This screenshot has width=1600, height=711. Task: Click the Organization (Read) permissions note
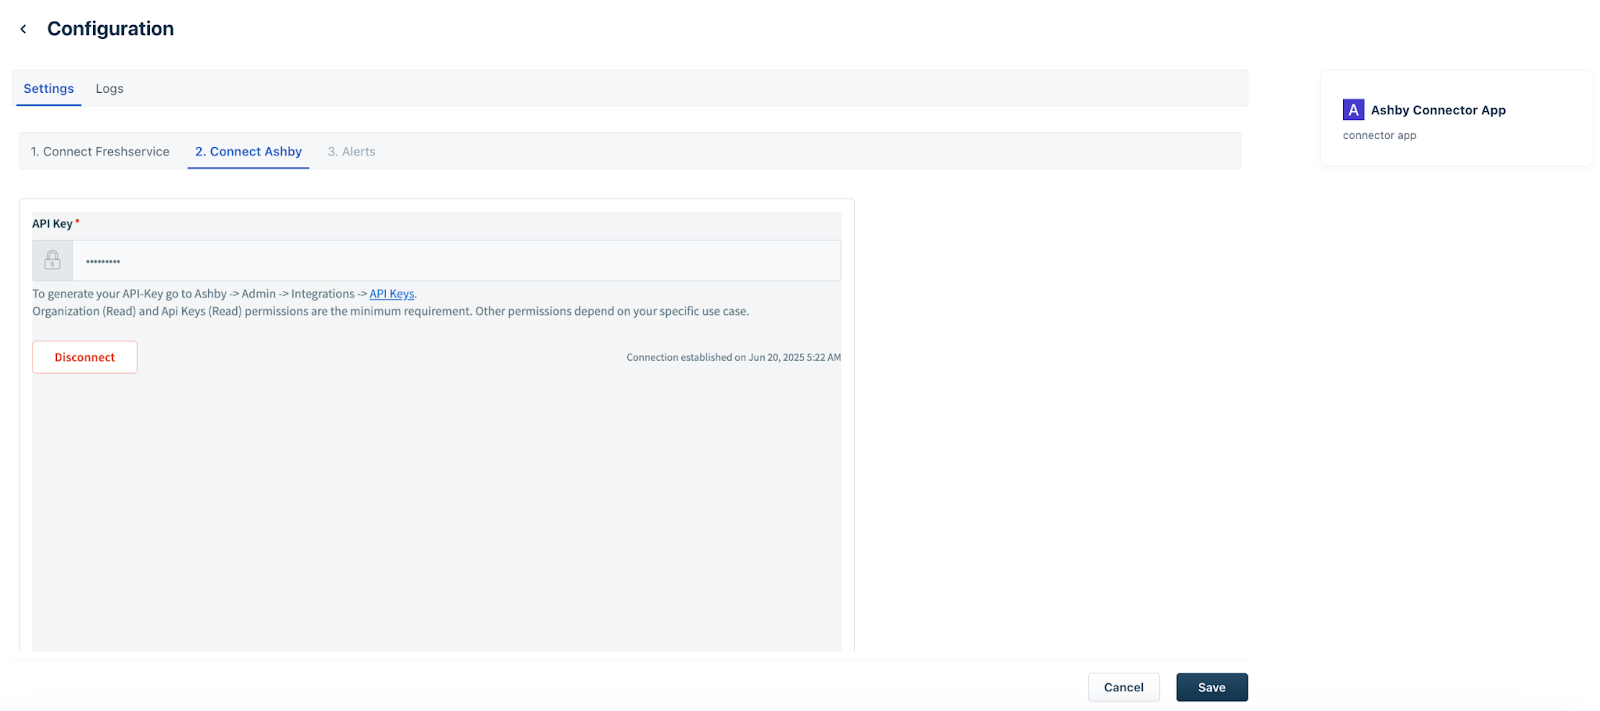coord(391,312)
